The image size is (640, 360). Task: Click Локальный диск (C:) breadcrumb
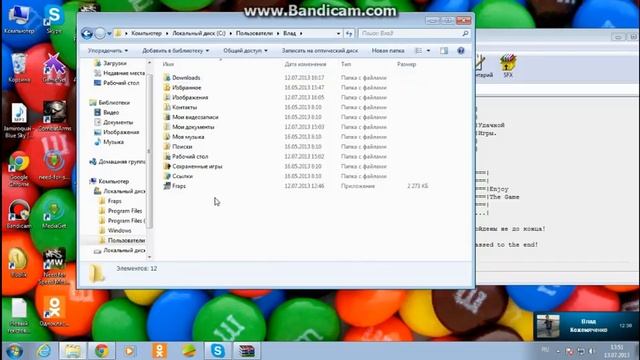(199, 33)
